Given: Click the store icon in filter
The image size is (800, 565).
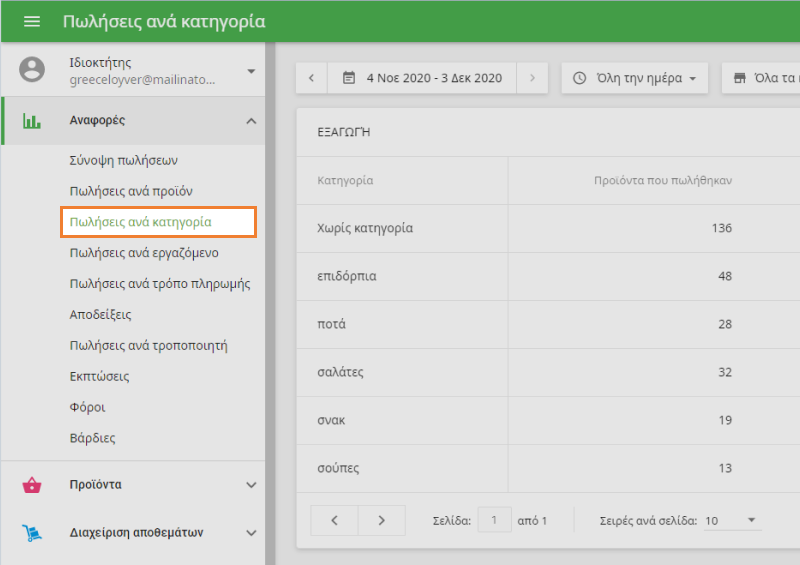Looking at the screenshot, I should click(740, 78).
